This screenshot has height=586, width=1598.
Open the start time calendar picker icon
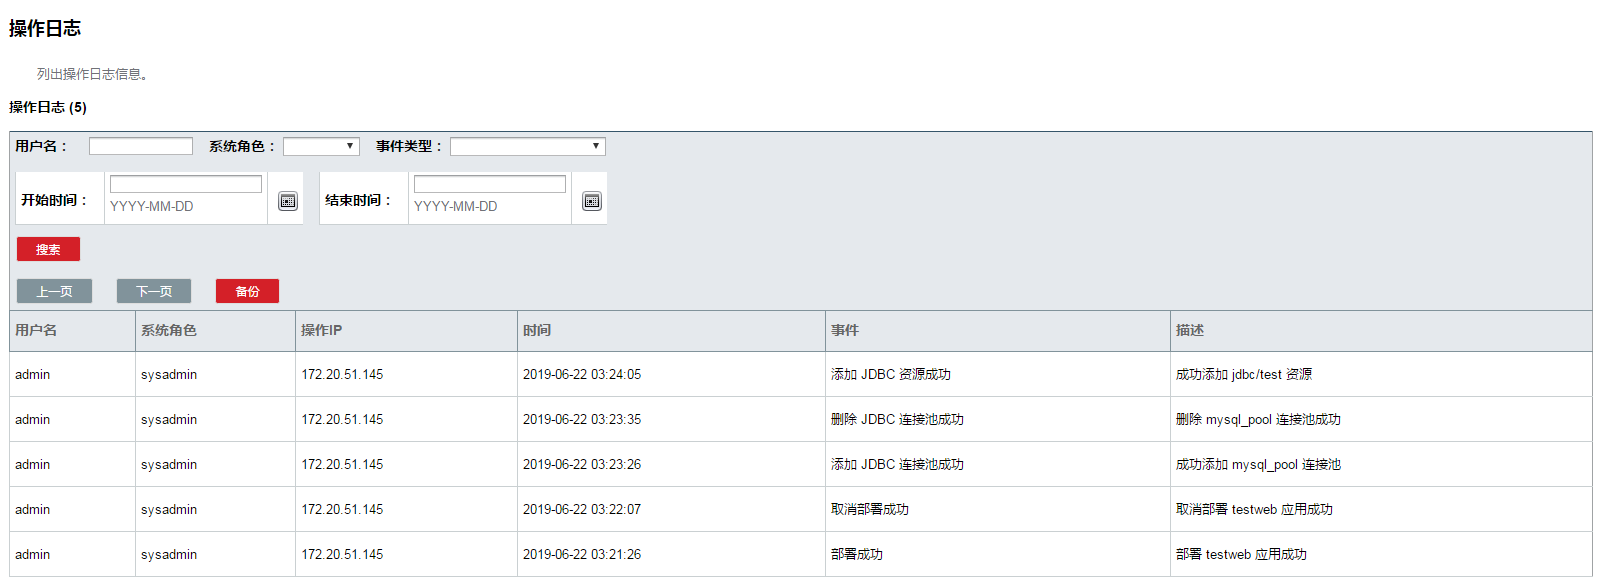(288, 201)
